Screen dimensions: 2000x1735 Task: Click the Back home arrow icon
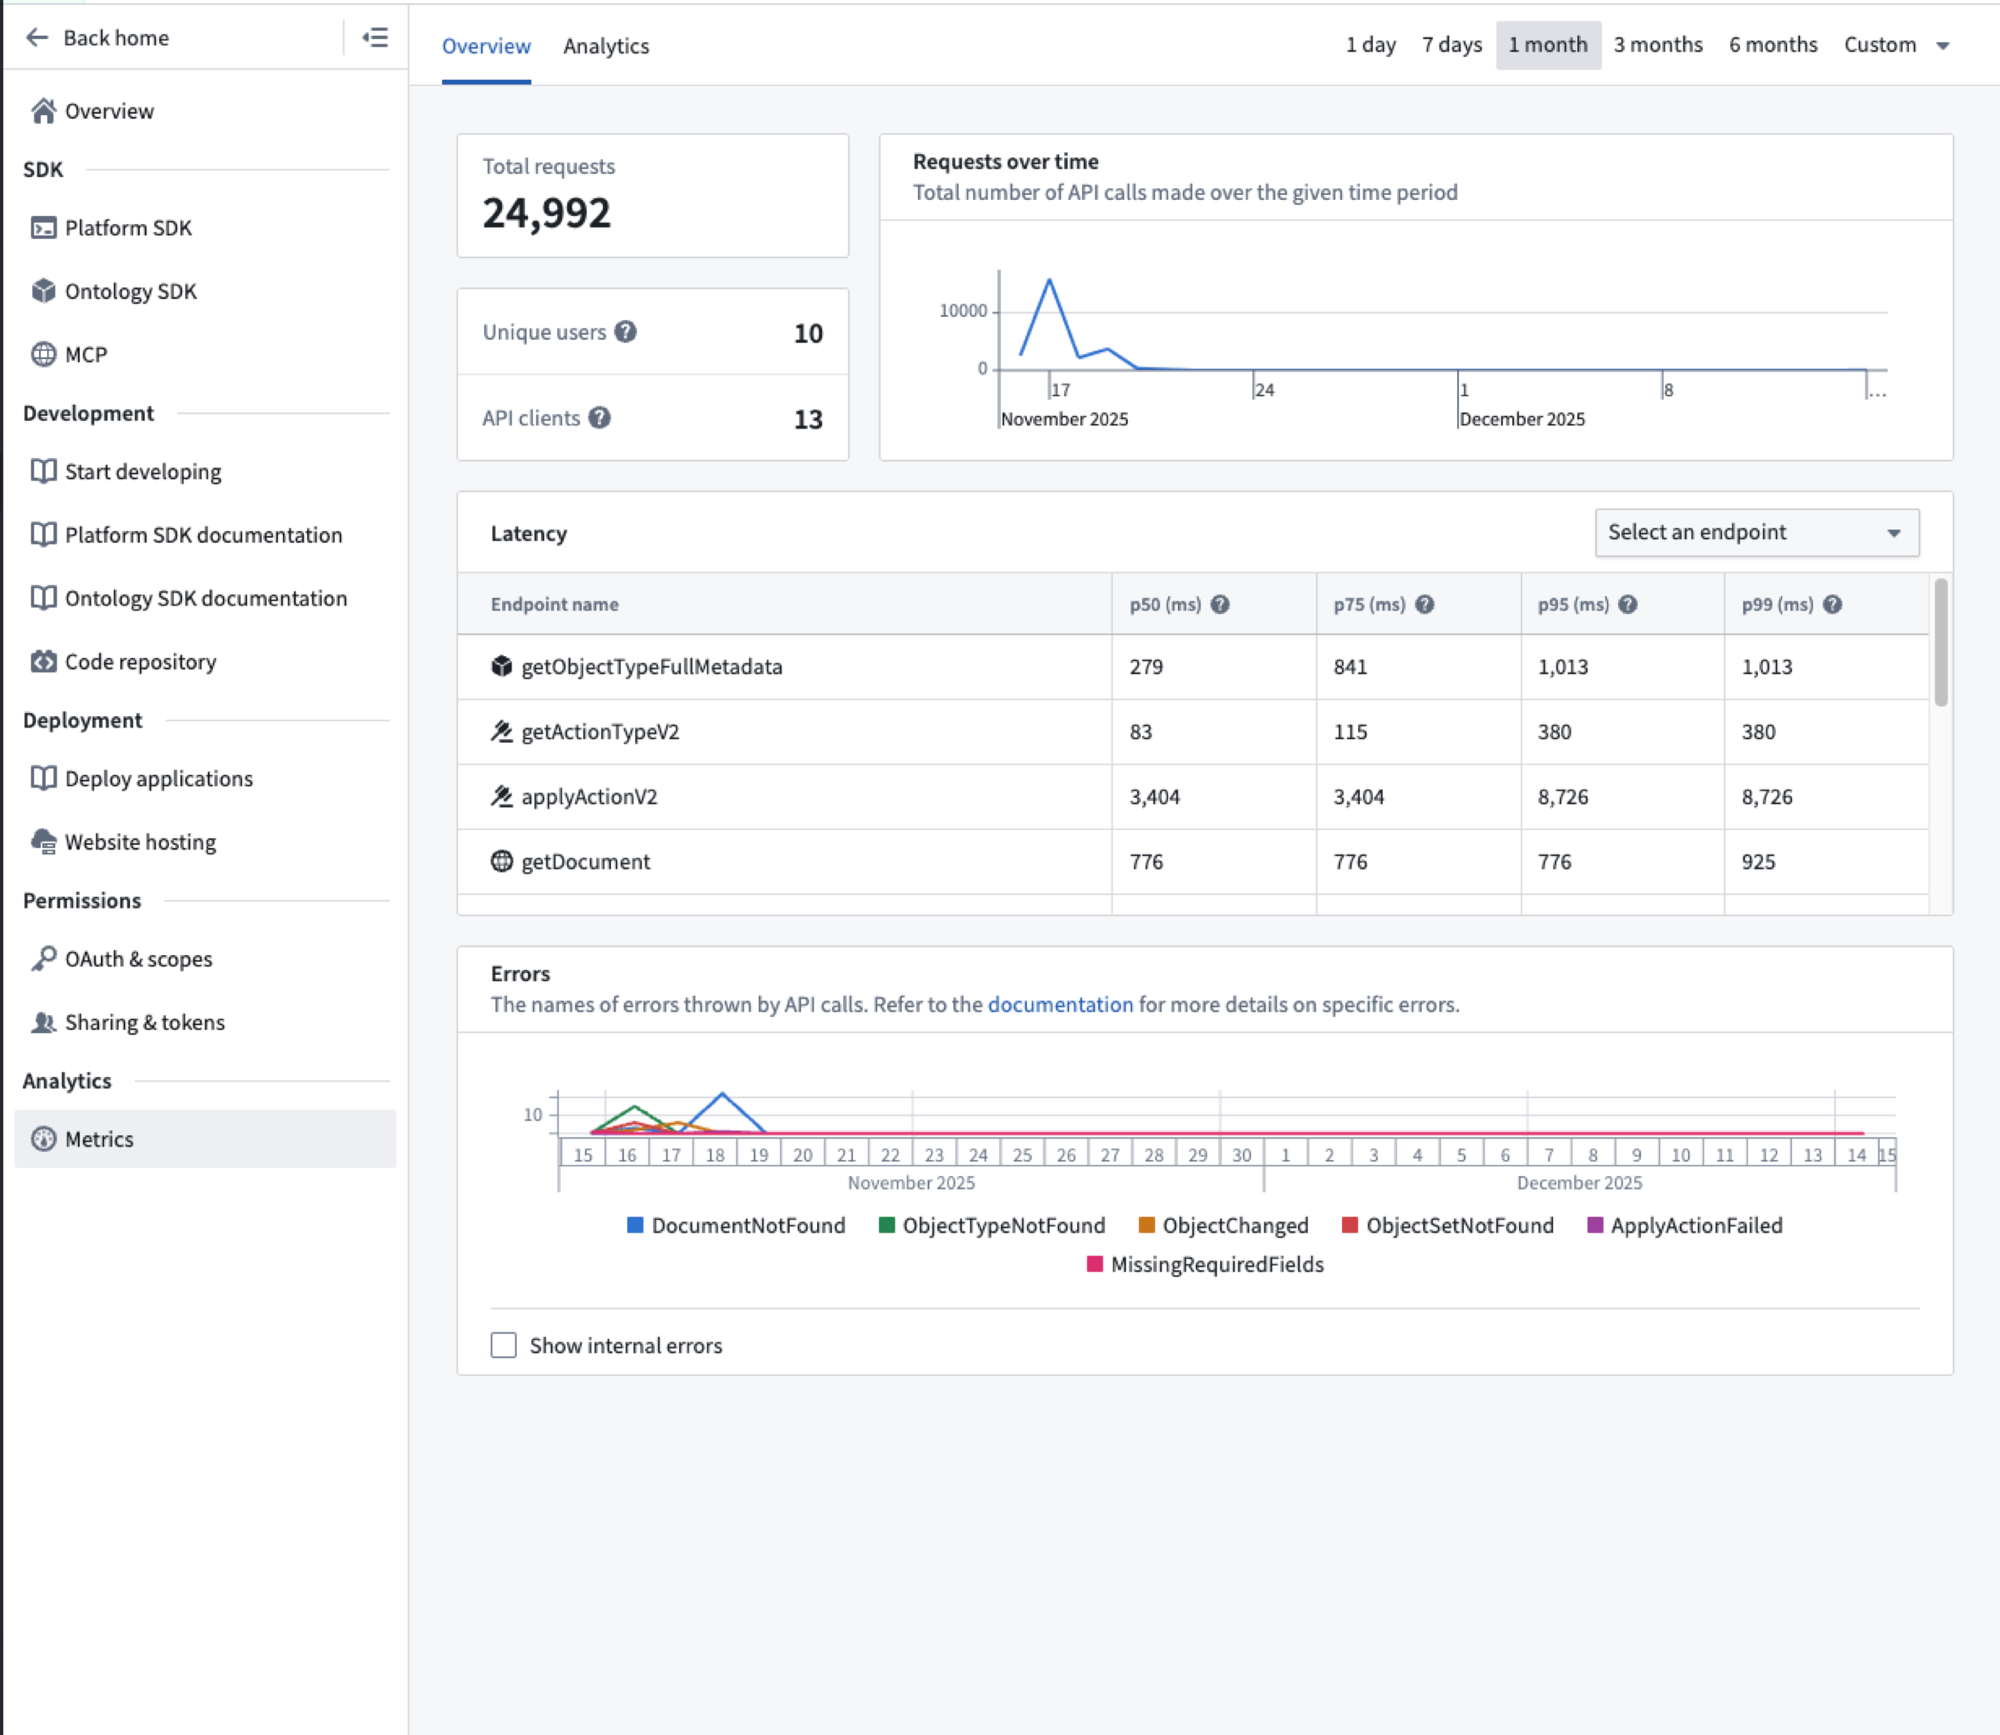point(37,37)
